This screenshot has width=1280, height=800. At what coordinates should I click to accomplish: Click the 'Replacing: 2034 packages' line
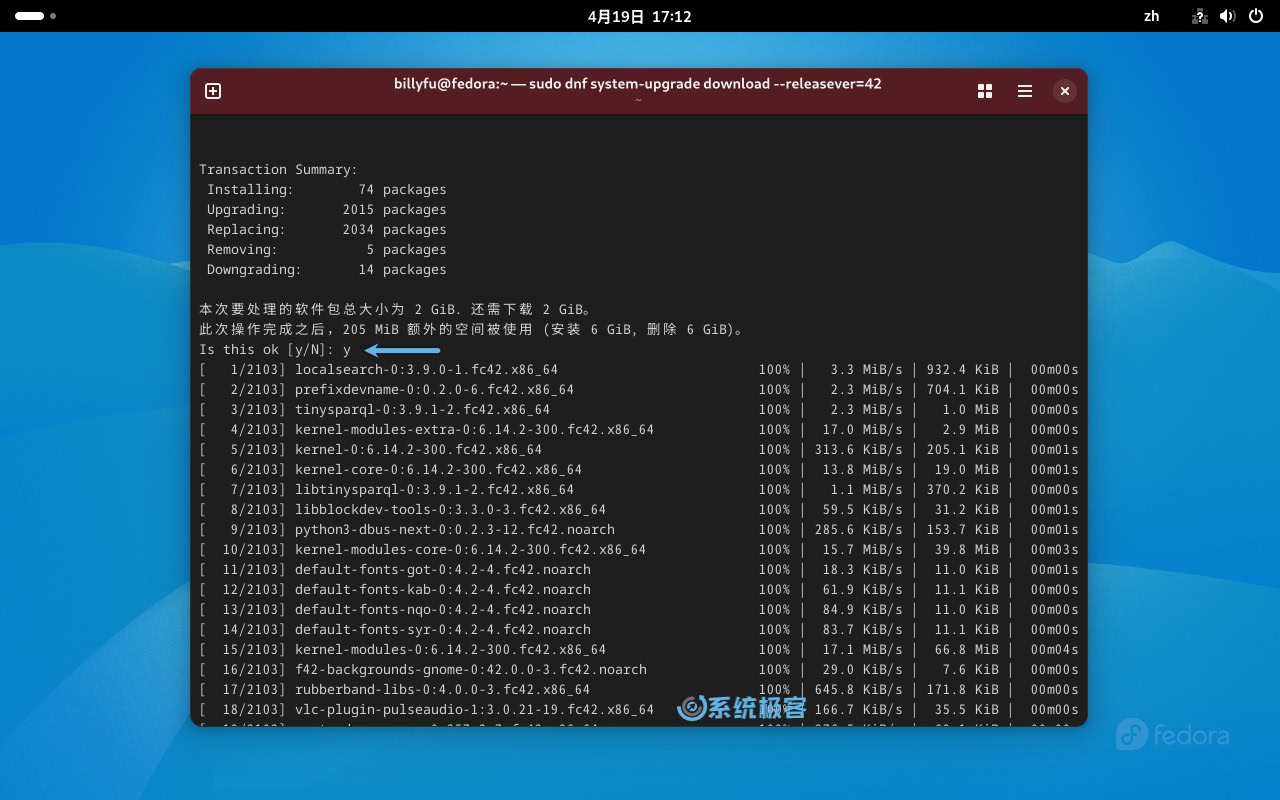[x=327, y=229]
